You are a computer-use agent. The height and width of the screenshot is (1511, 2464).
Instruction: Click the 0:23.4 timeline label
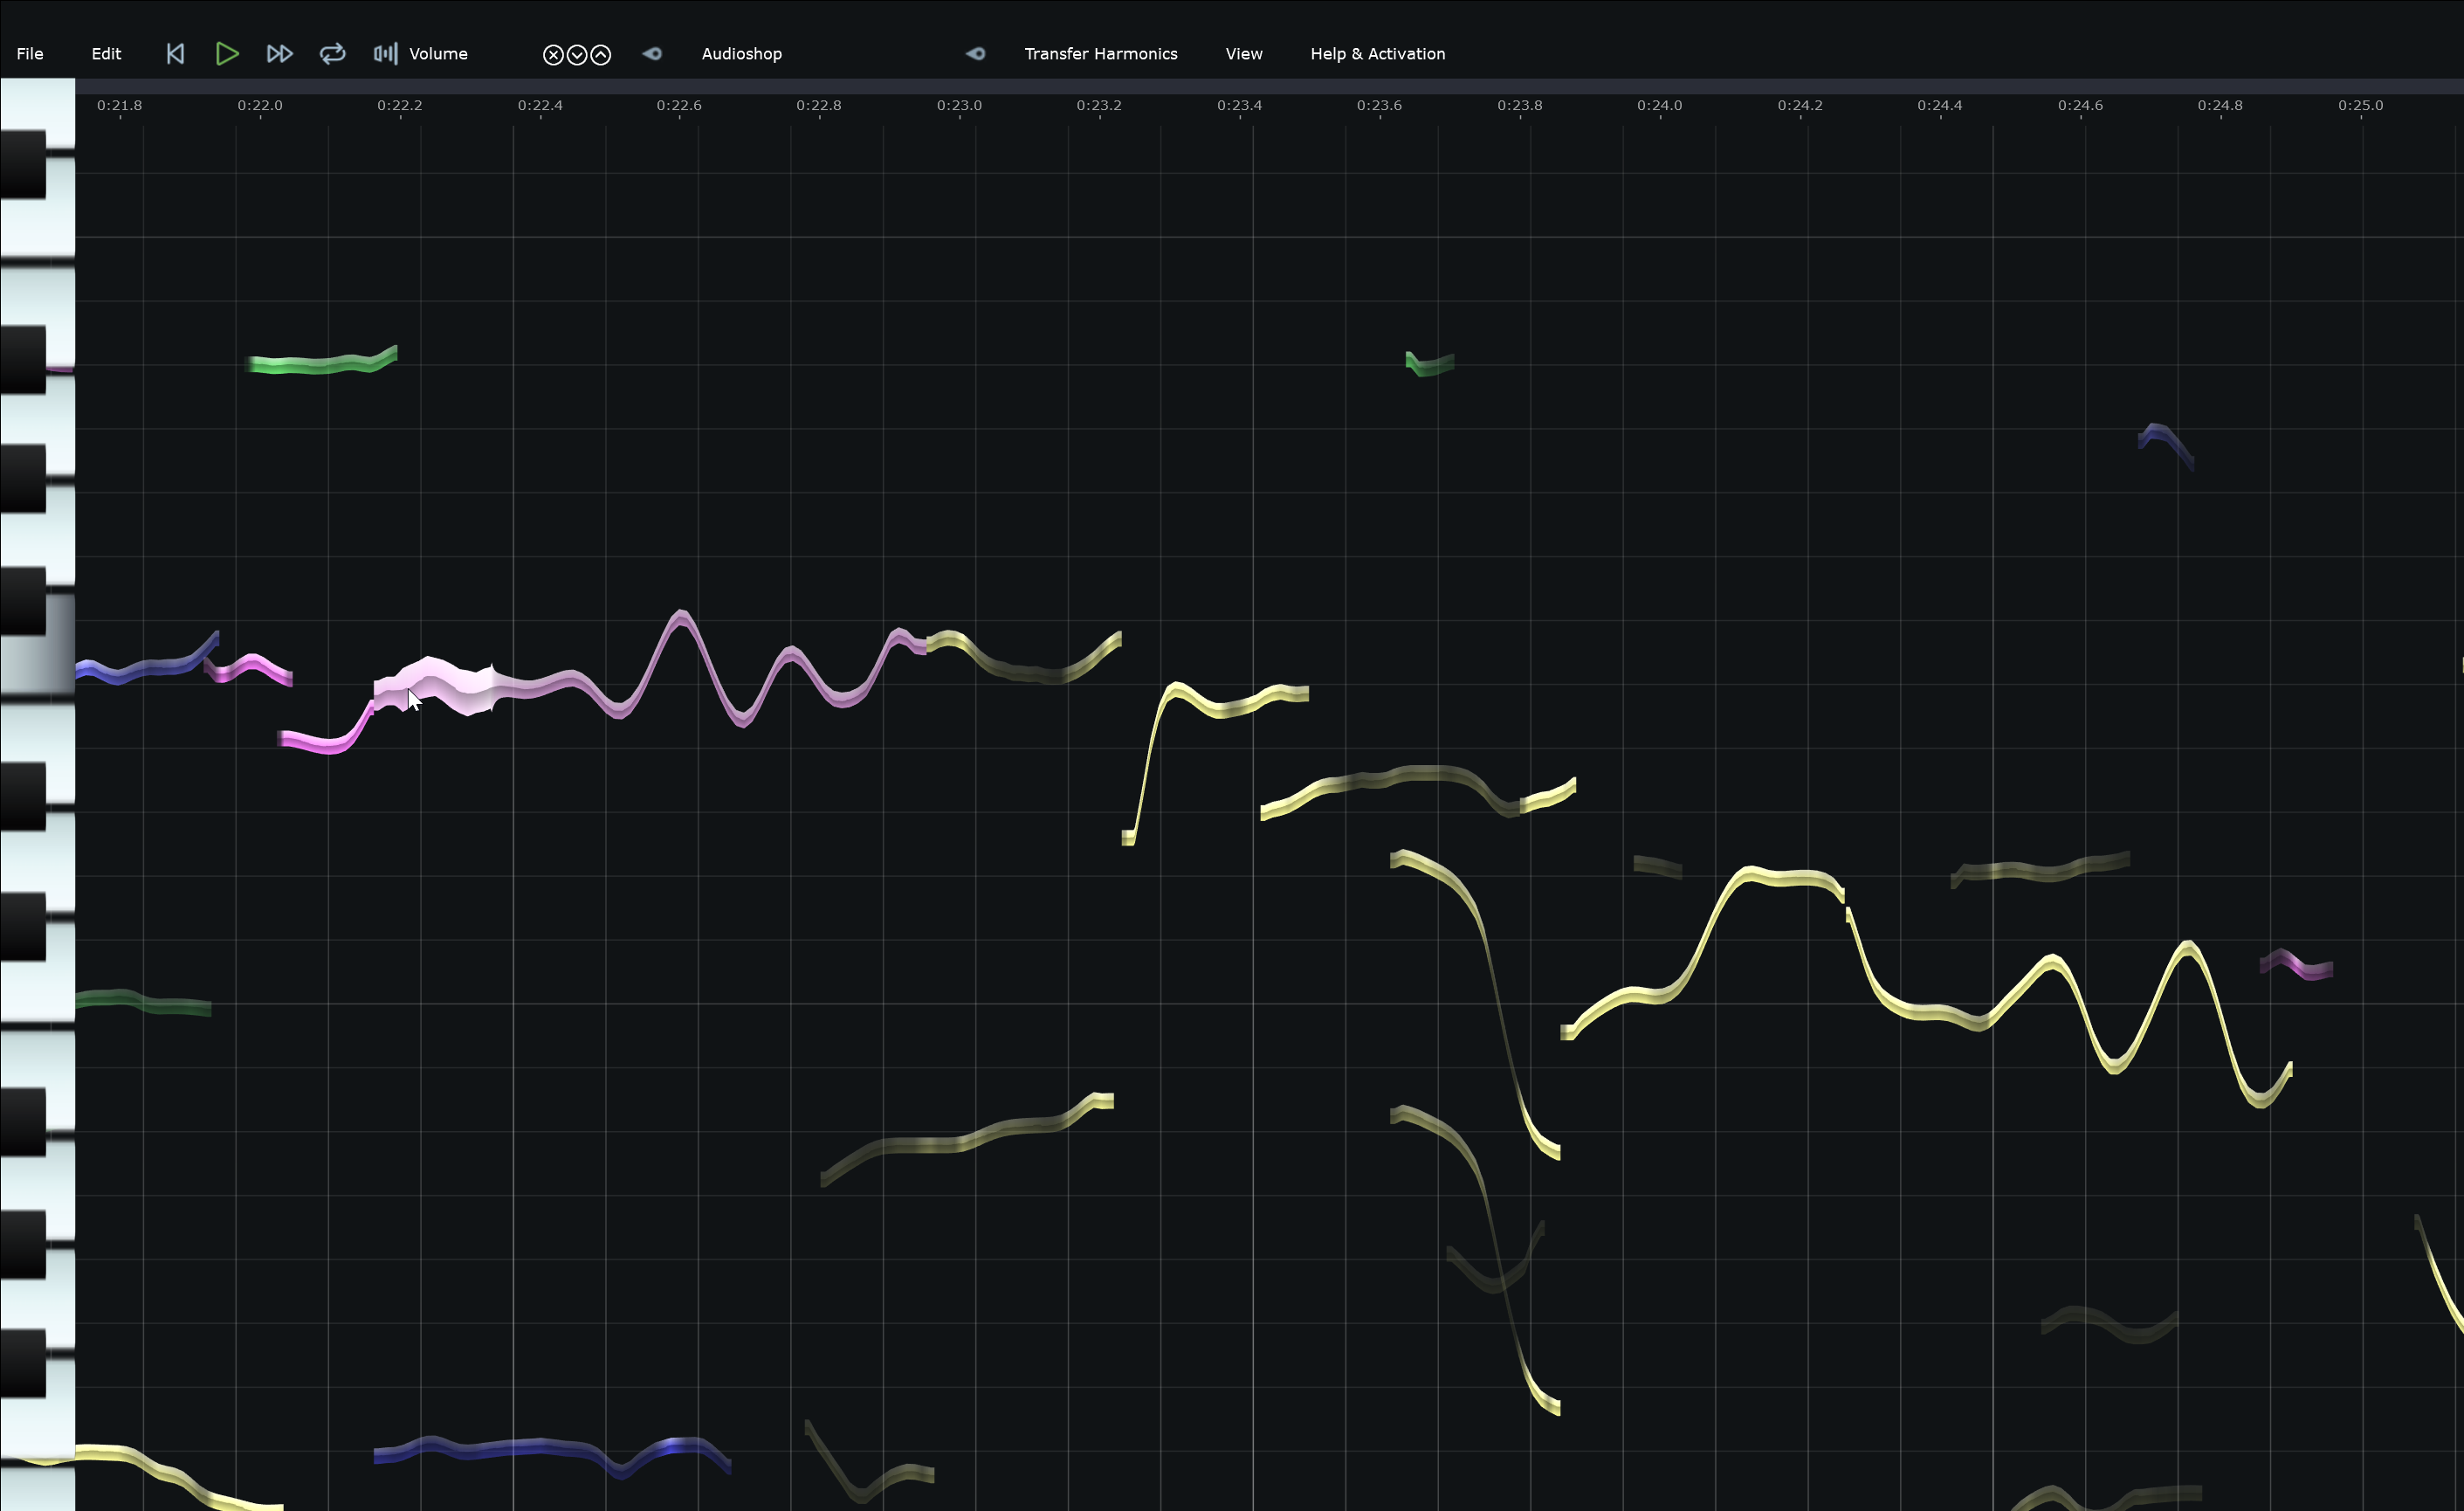[1239, 106]
